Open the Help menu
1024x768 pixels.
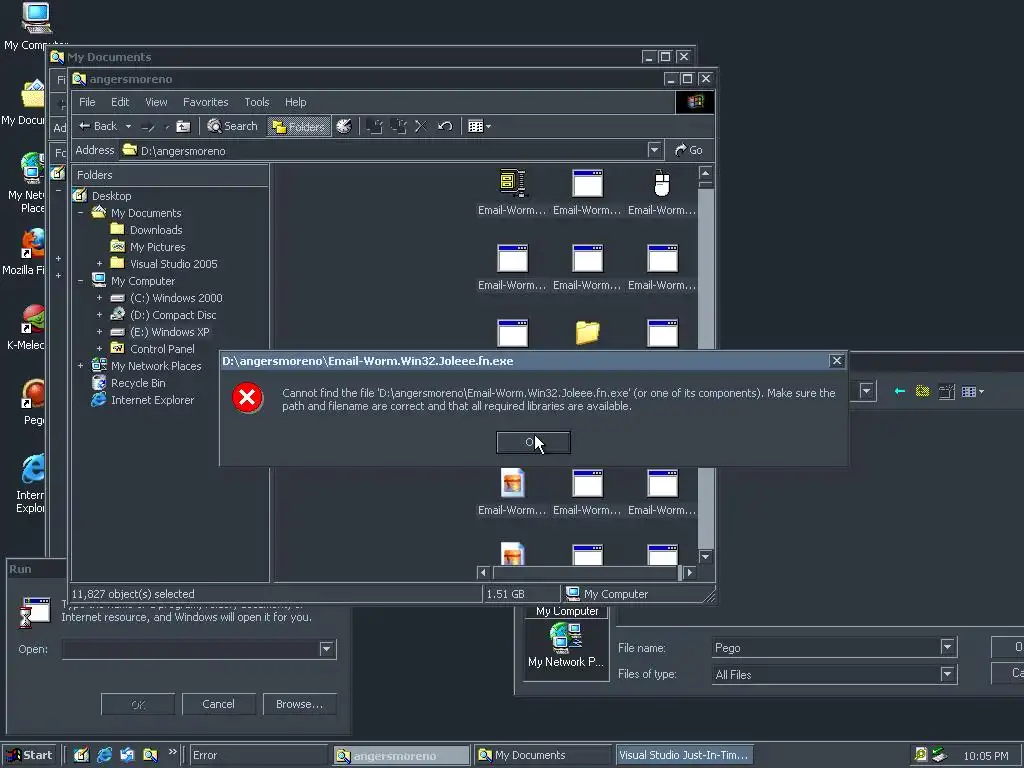coord(295,102)
